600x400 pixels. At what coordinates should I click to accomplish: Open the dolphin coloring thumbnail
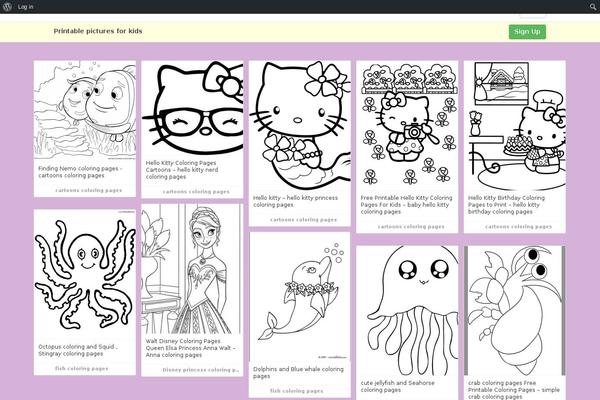(x=300, y=297)
